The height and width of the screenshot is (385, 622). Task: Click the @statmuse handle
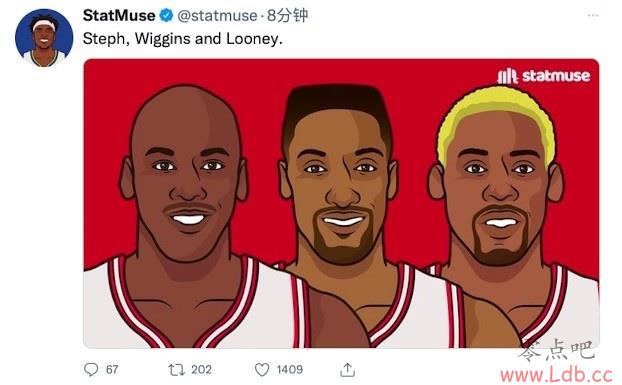tap(217, 15)
